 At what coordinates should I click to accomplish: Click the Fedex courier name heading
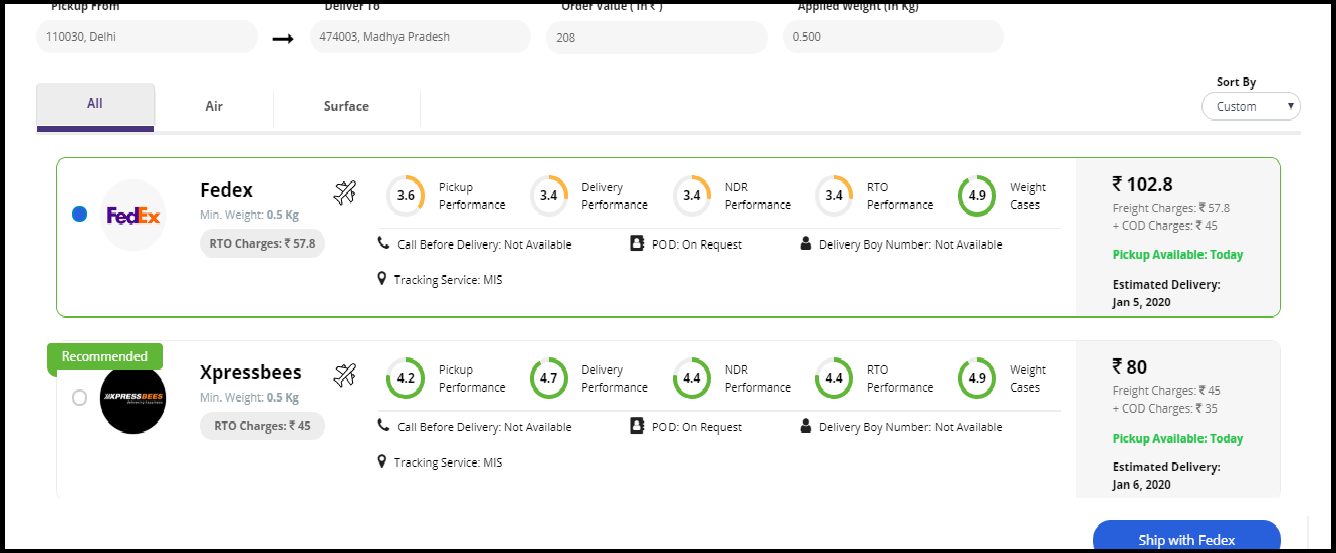(226, 190)
